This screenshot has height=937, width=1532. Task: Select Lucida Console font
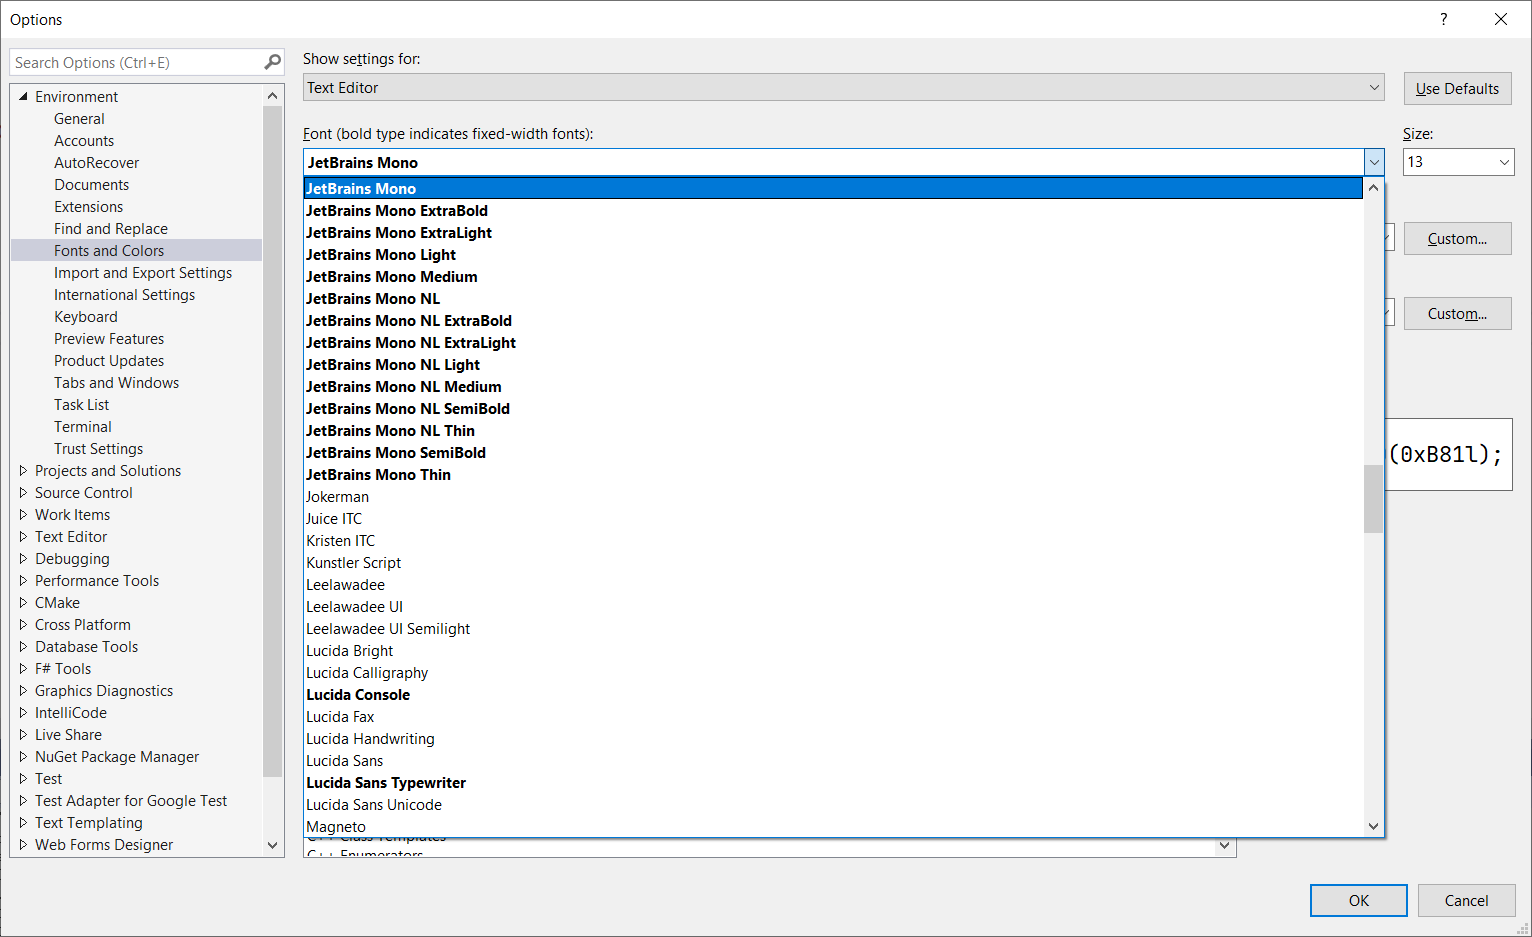(833, 694)
